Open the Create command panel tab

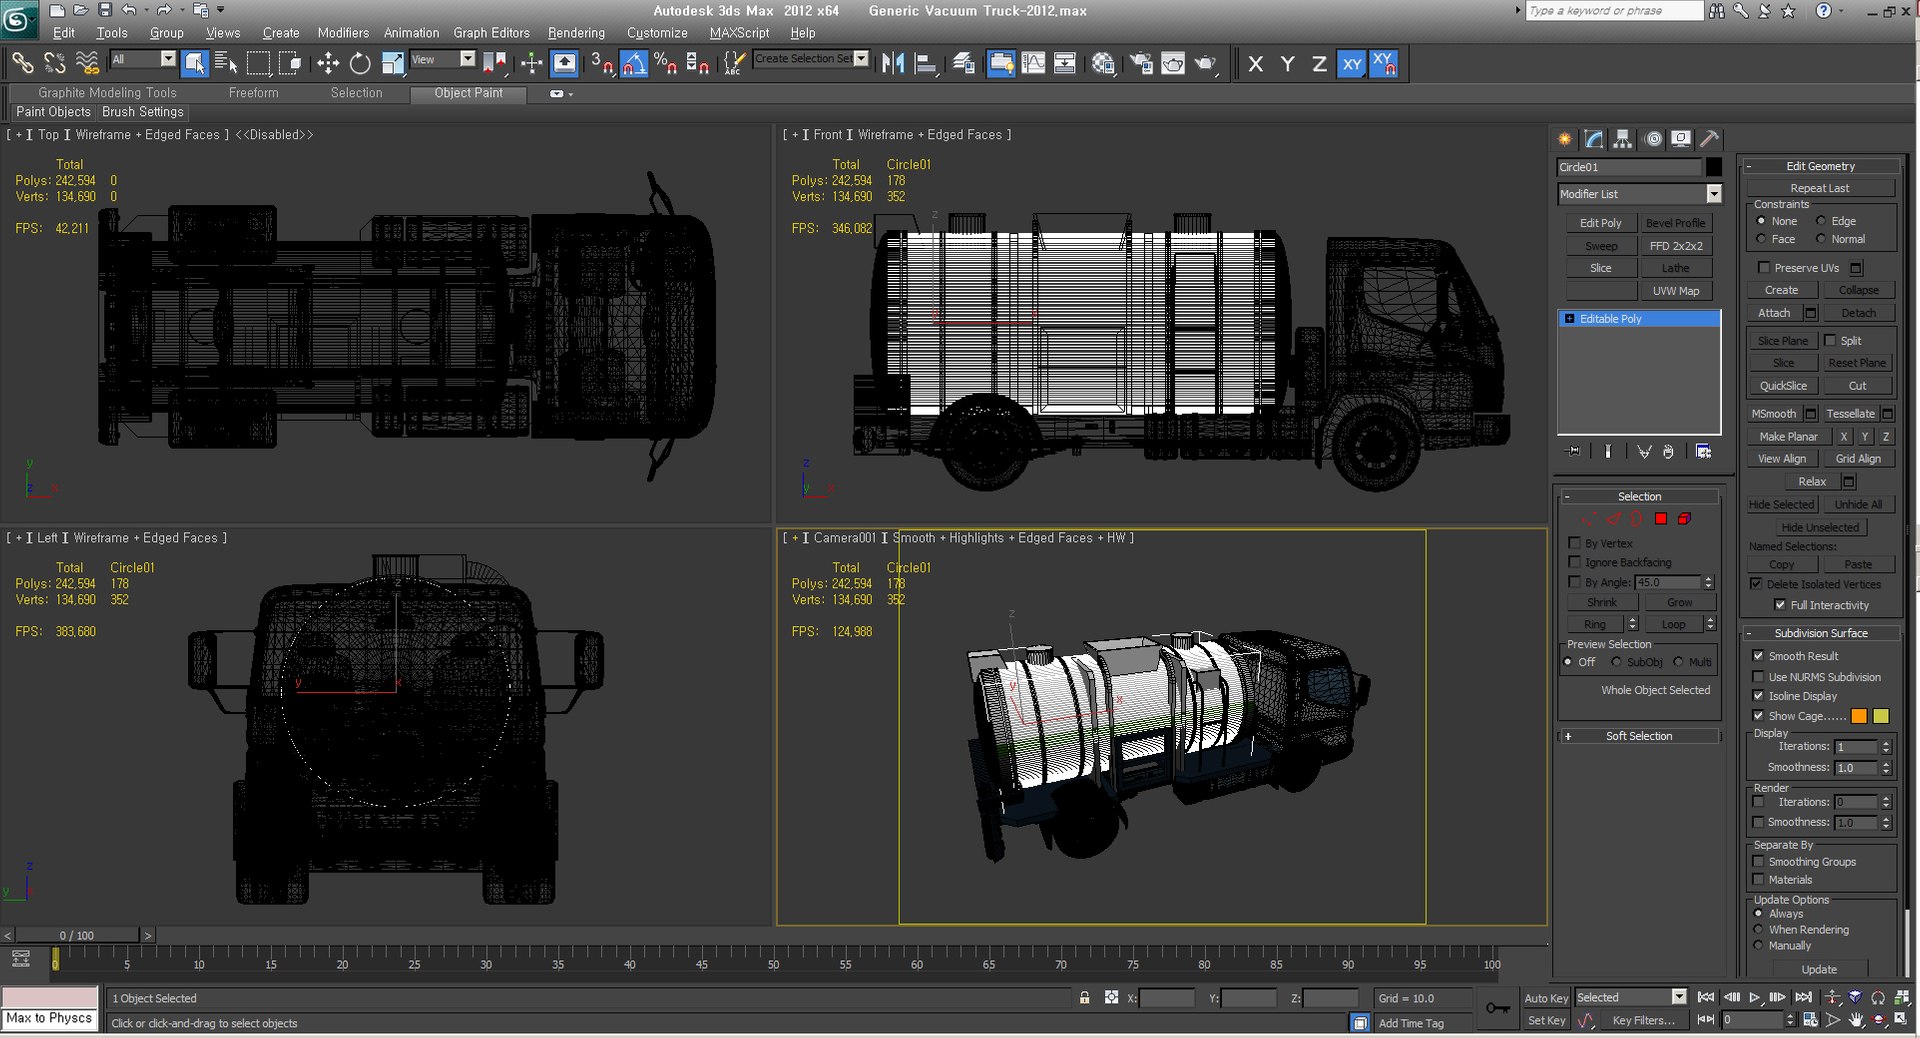tap(1565, 139)
